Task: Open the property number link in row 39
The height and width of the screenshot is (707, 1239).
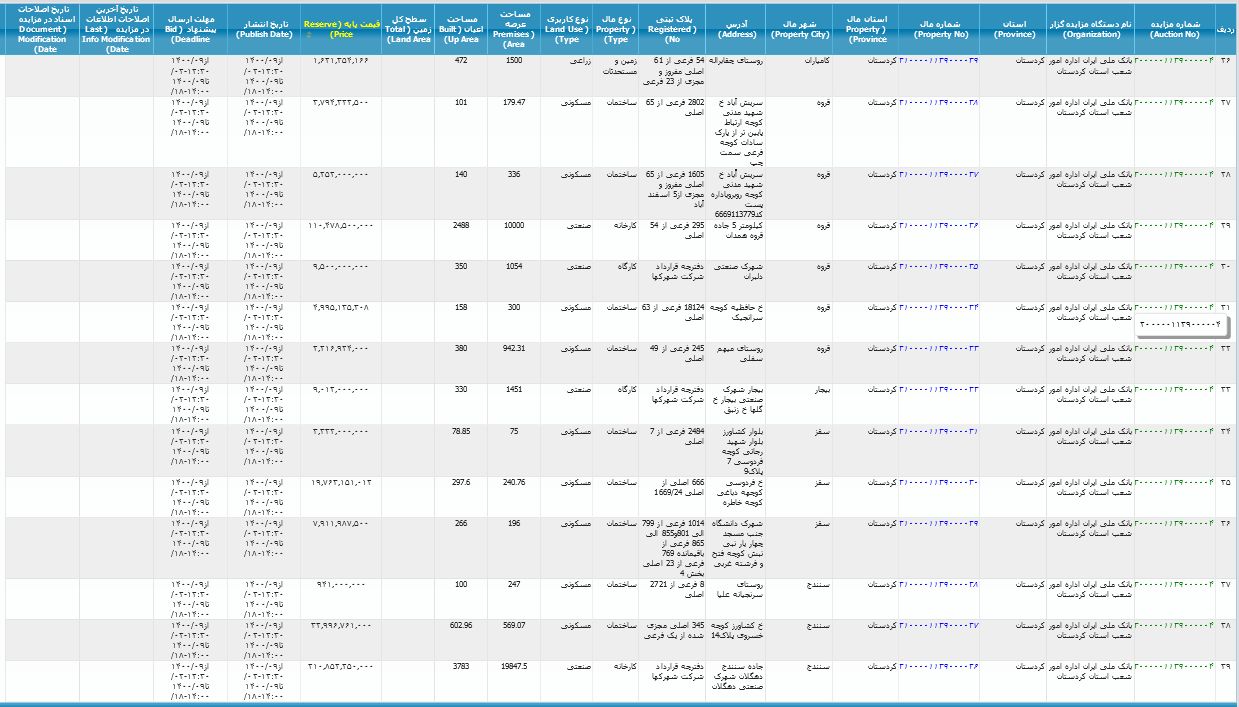Action: 938,666
